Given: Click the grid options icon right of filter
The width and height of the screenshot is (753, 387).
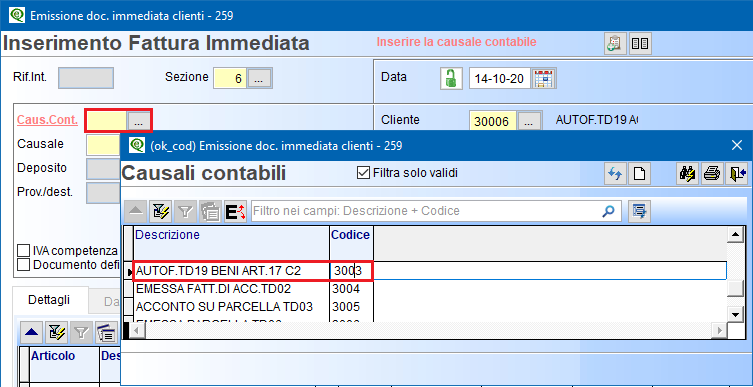Looking at the screenshot, I should [x=639, y=211].
